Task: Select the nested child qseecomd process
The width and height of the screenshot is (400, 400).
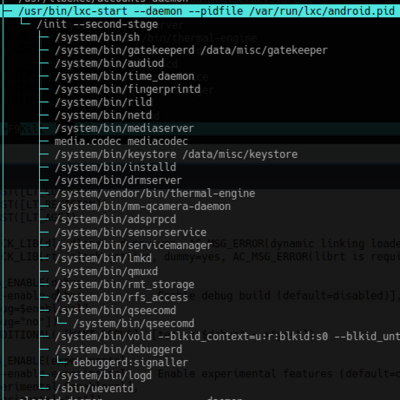Action: [134, 323]
